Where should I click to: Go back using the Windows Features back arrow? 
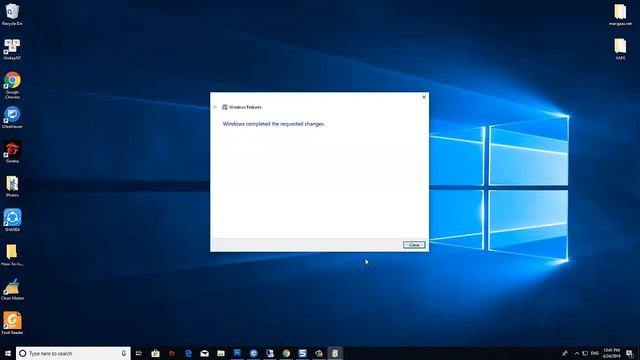point(215,107)
